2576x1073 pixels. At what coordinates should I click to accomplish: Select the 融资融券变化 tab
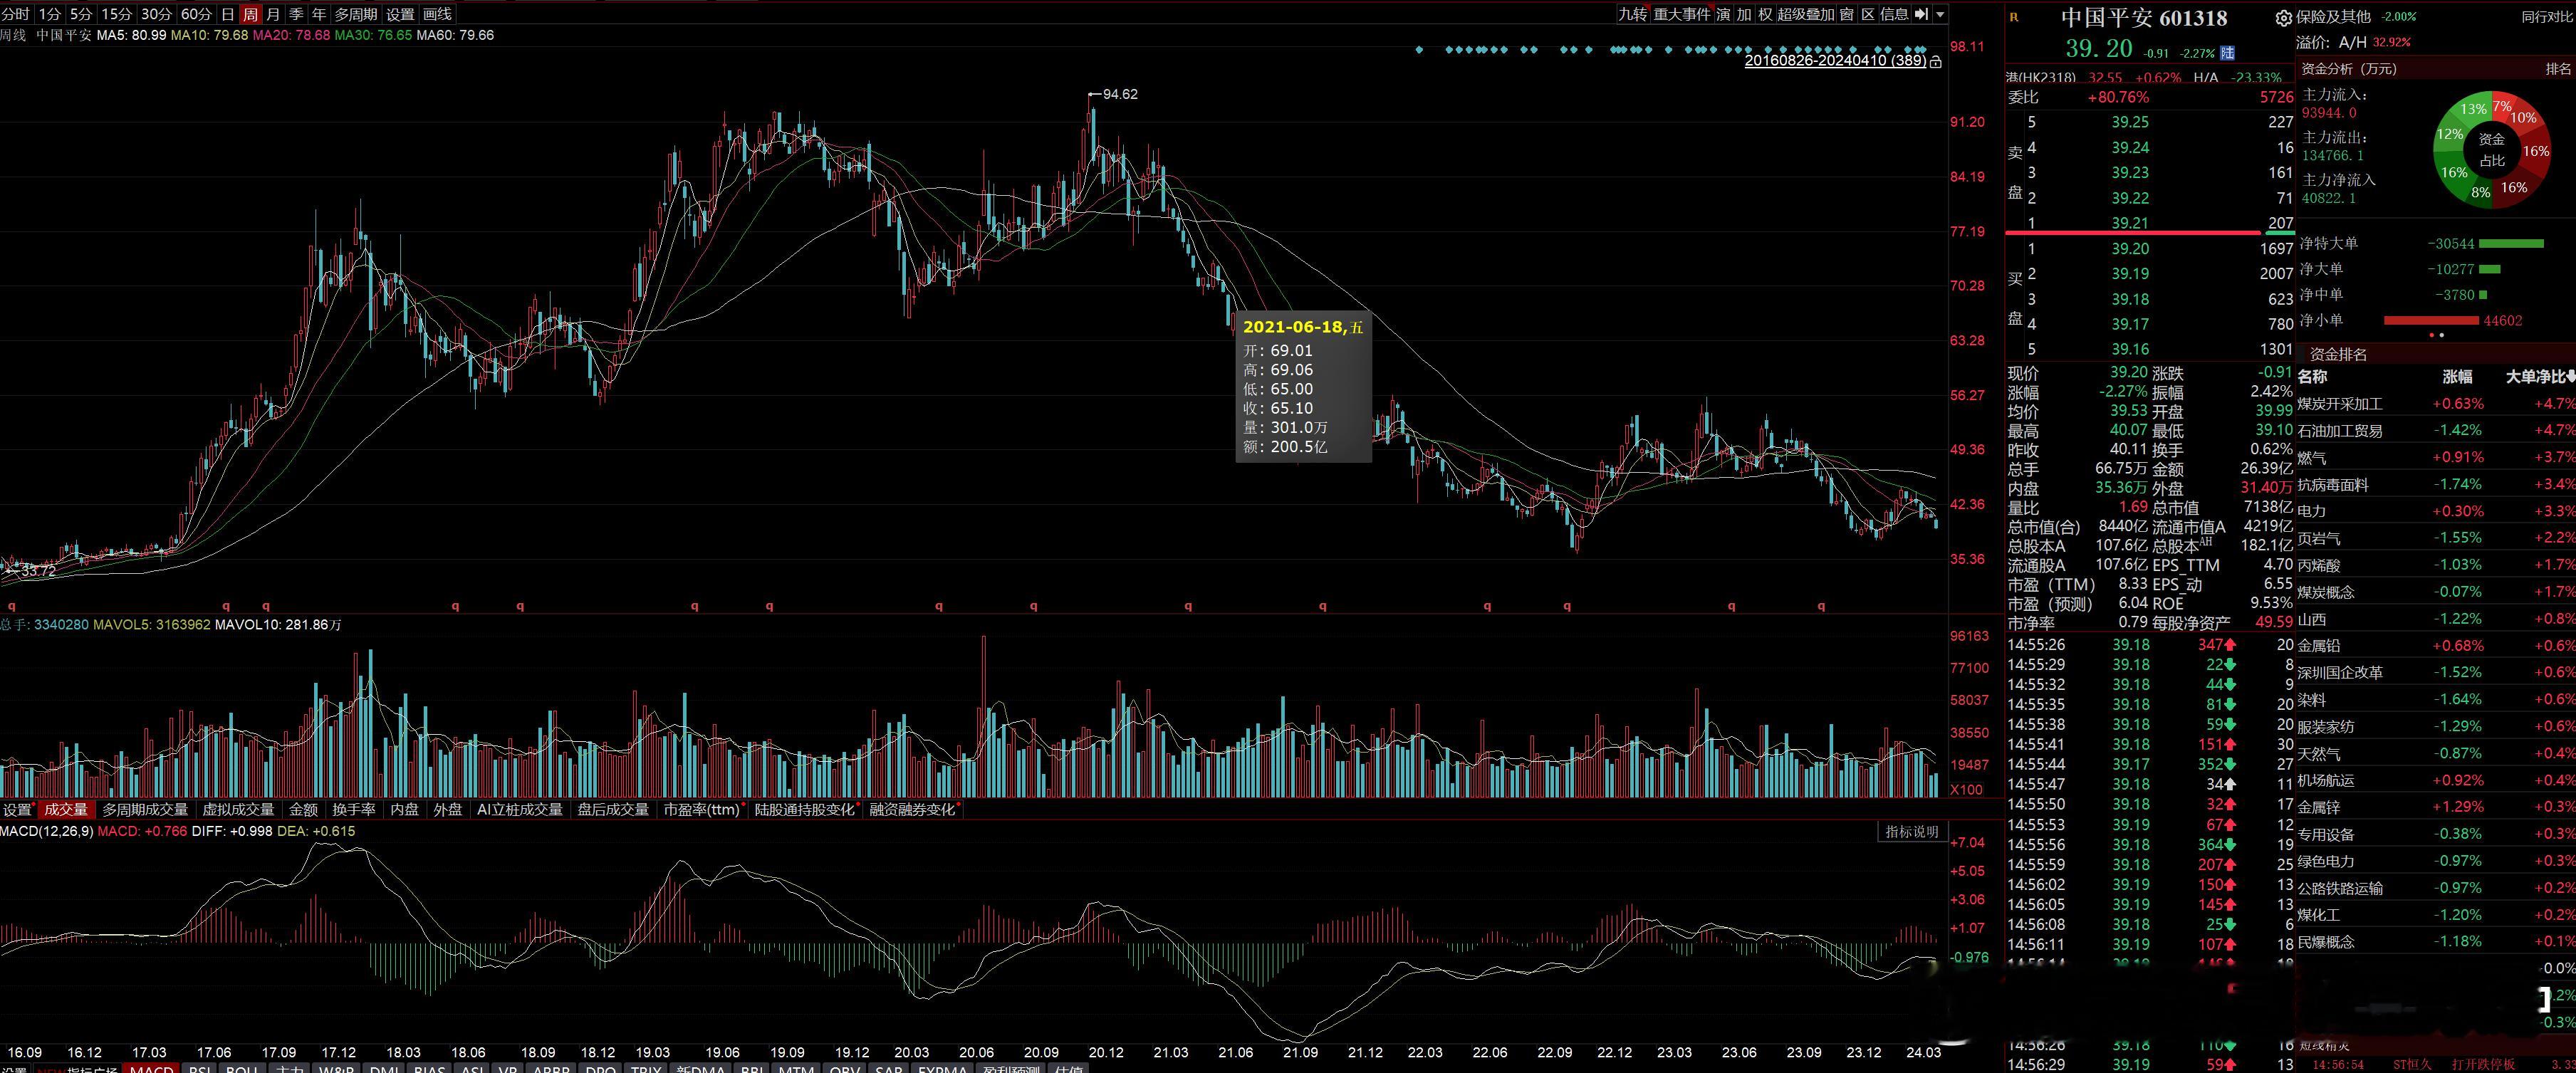coord(912,810)
